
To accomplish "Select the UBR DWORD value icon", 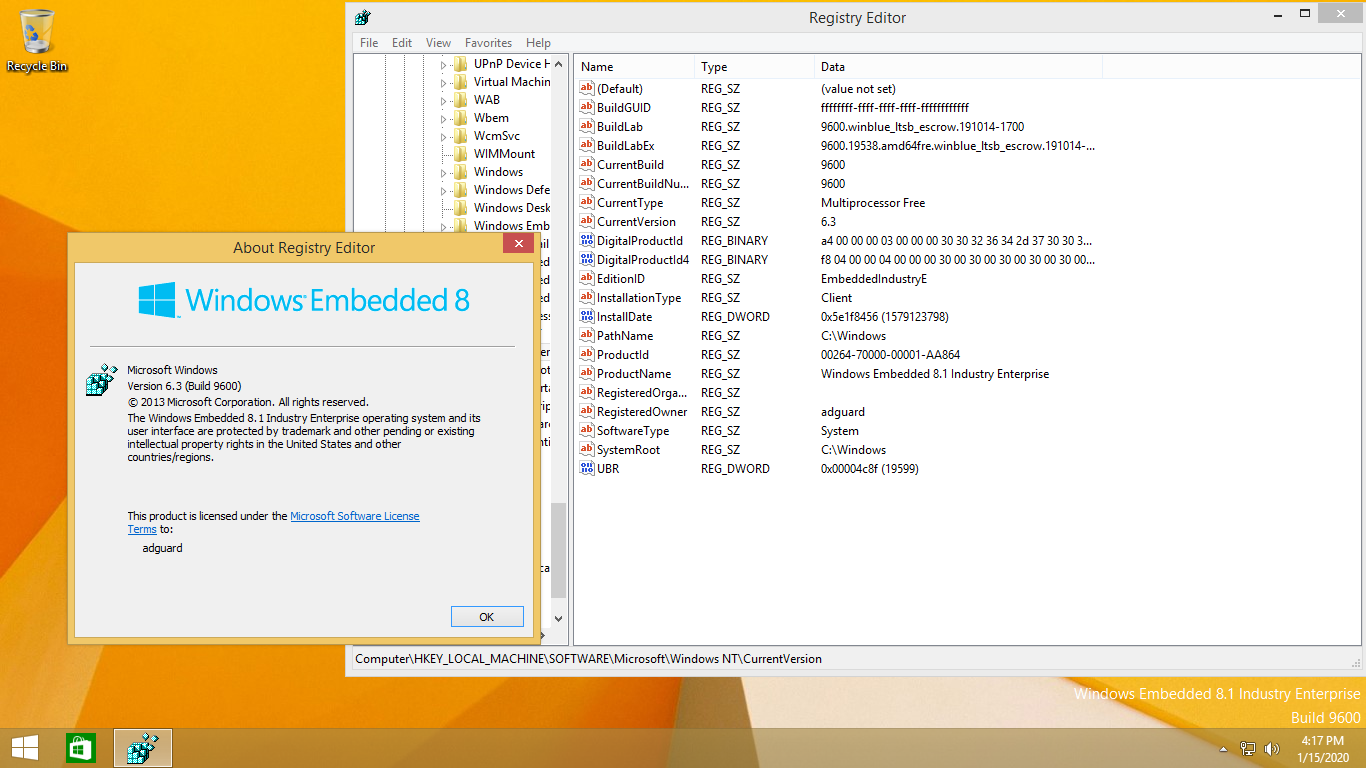I will [587, 469].
